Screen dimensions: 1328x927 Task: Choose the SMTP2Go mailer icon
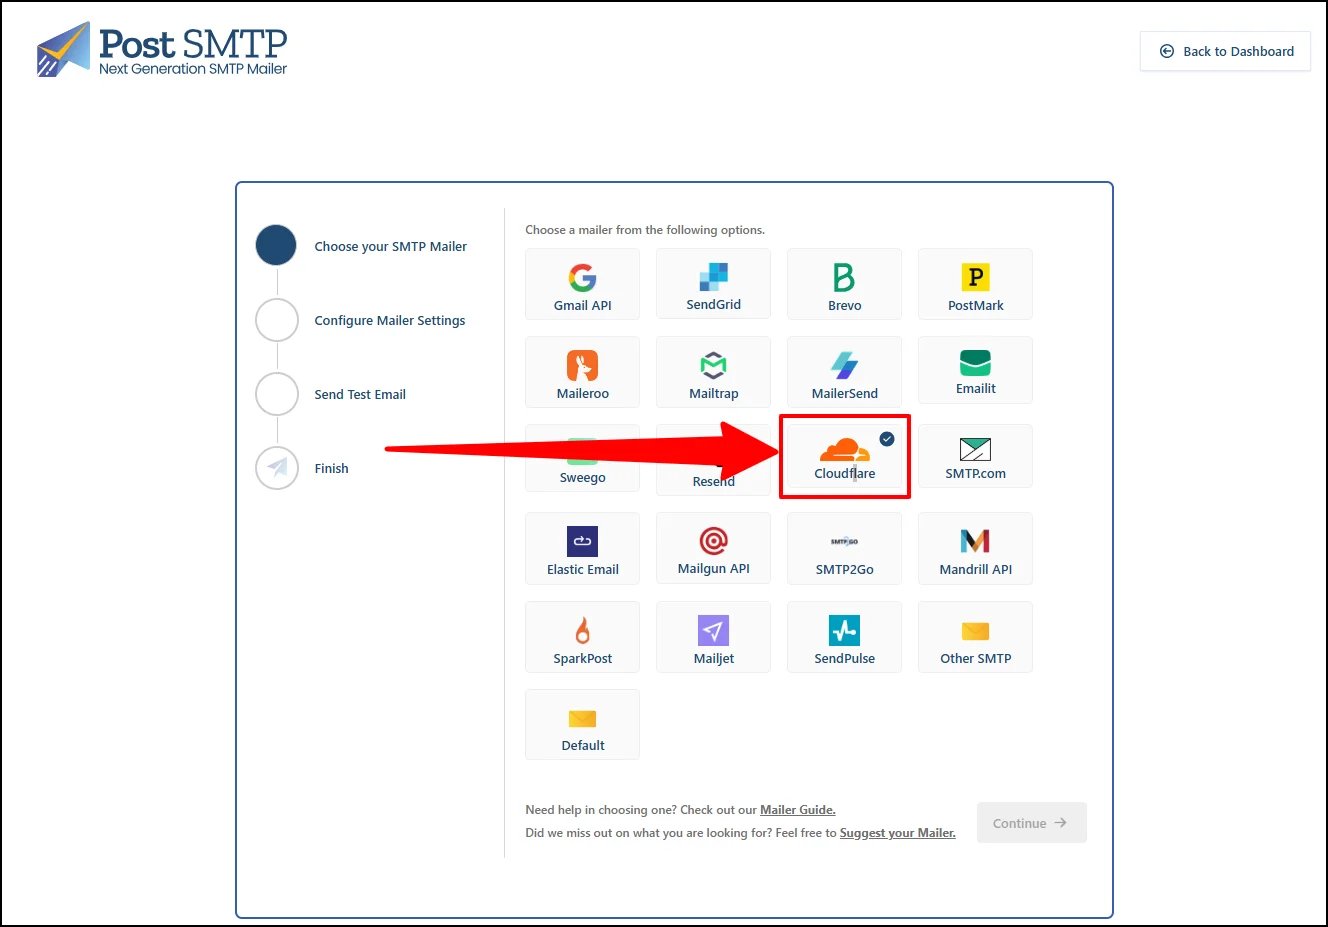pyautogui.click(x=844, y=541)
